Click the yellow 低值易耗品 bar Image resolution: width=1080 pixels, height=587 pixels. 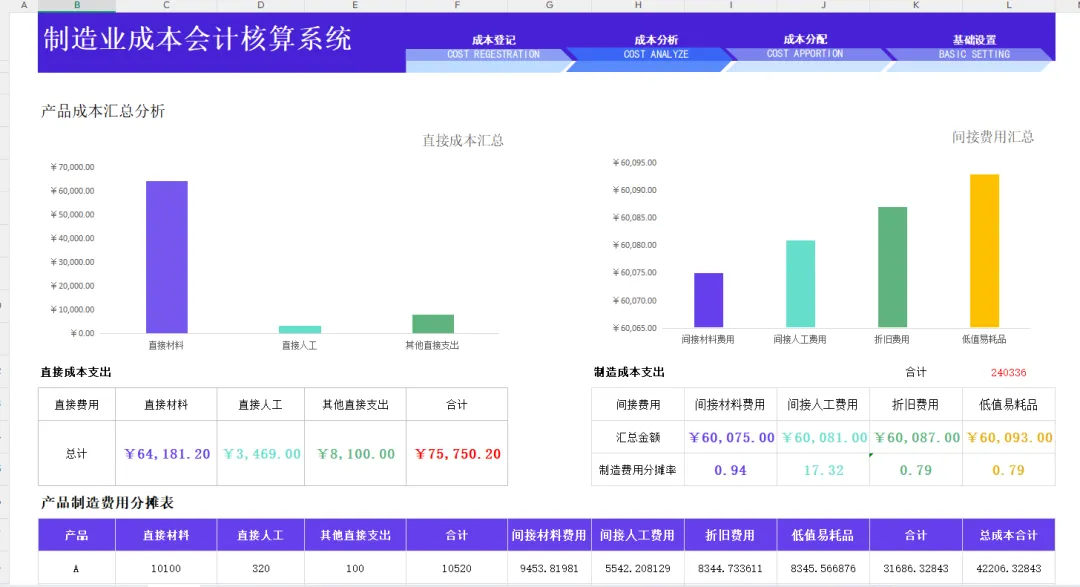point(984,251)
